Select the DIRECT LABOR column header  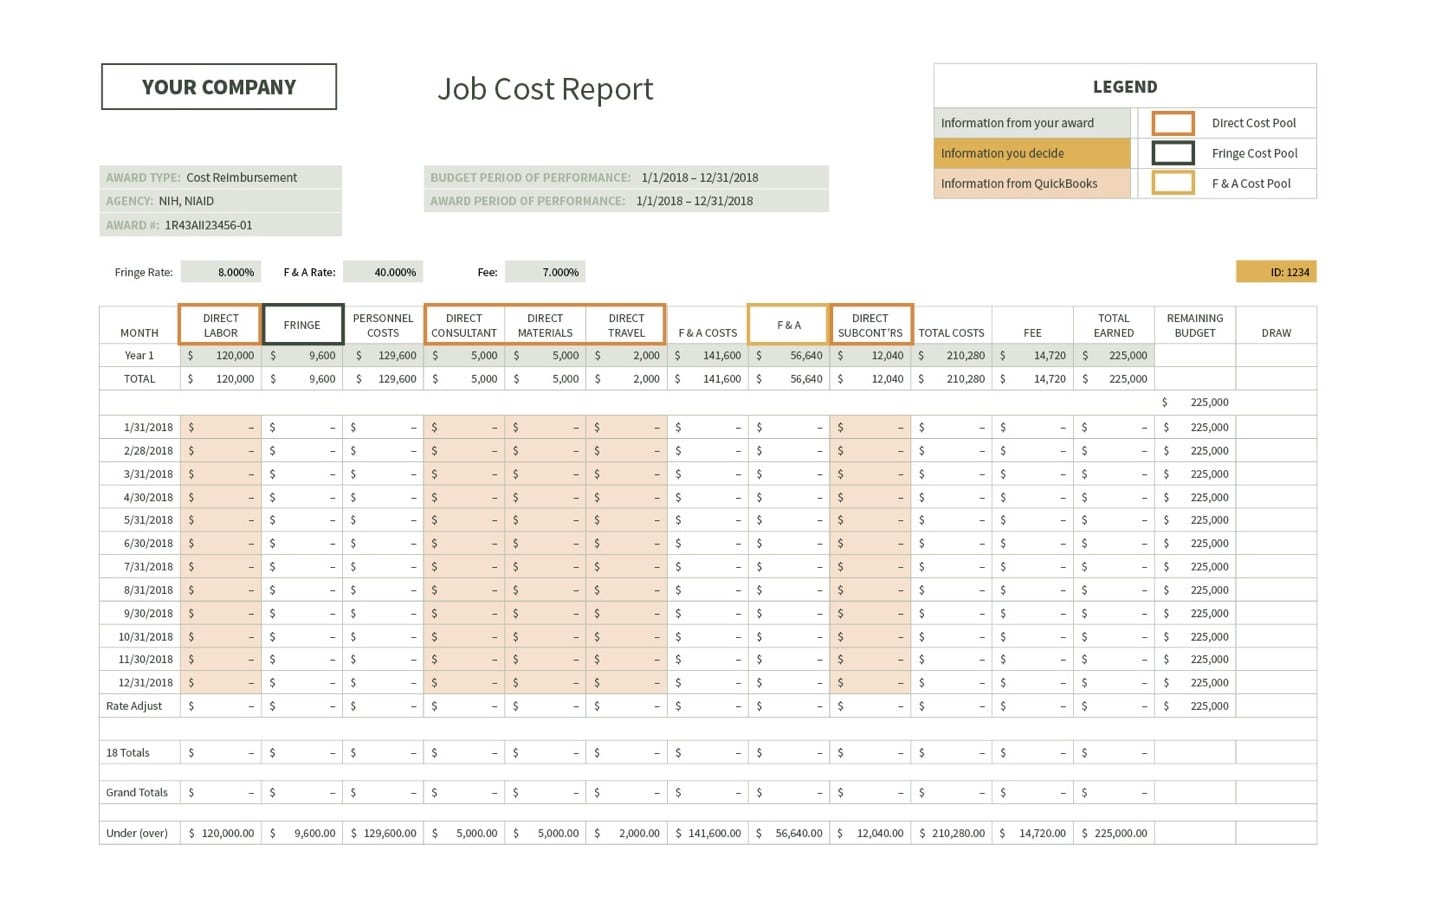[x=219, y=324]
